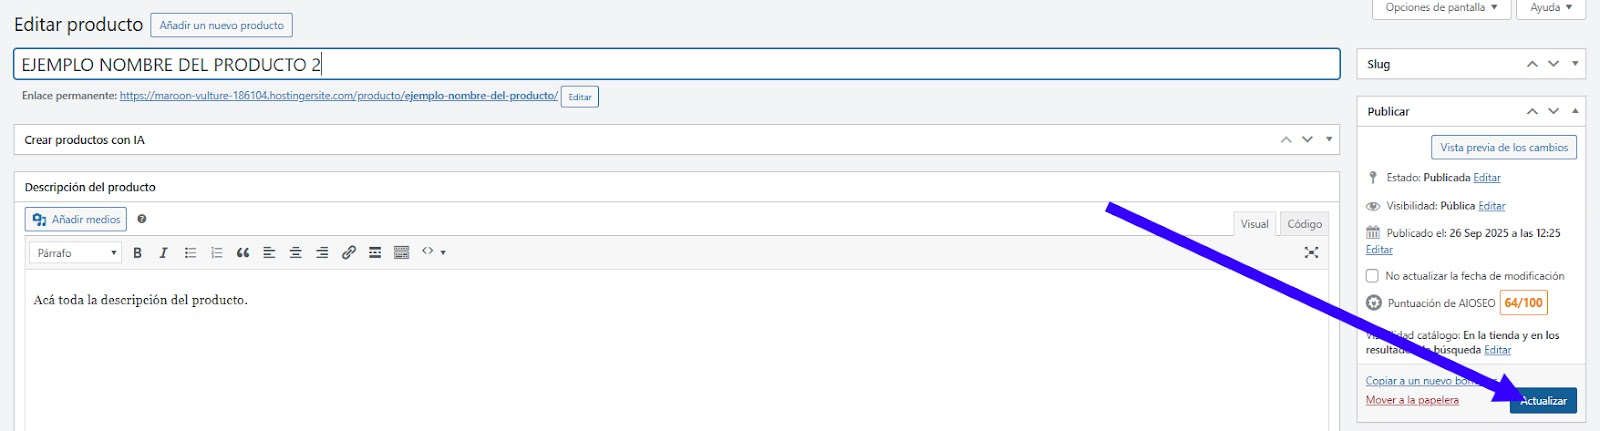Image resolution: width=1600 pixels, height=431 pixels.
Task: Select the Visual editor tab
Action: click(x=1254, y=224)
